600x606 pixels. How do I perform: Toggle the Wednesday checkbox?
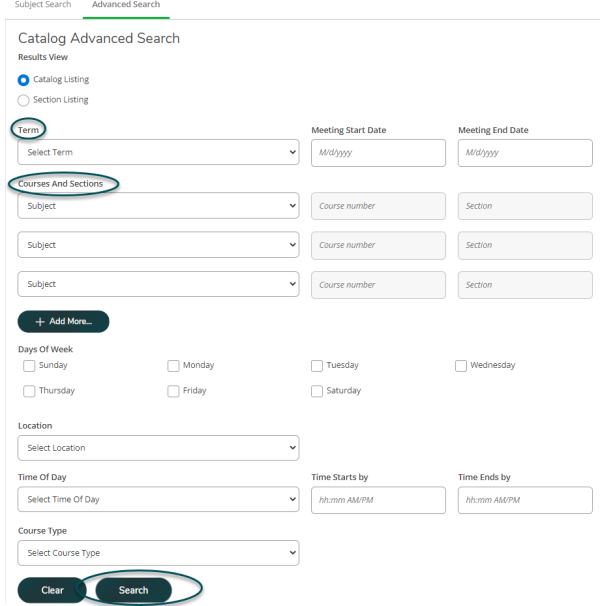(x=461, y=366)
